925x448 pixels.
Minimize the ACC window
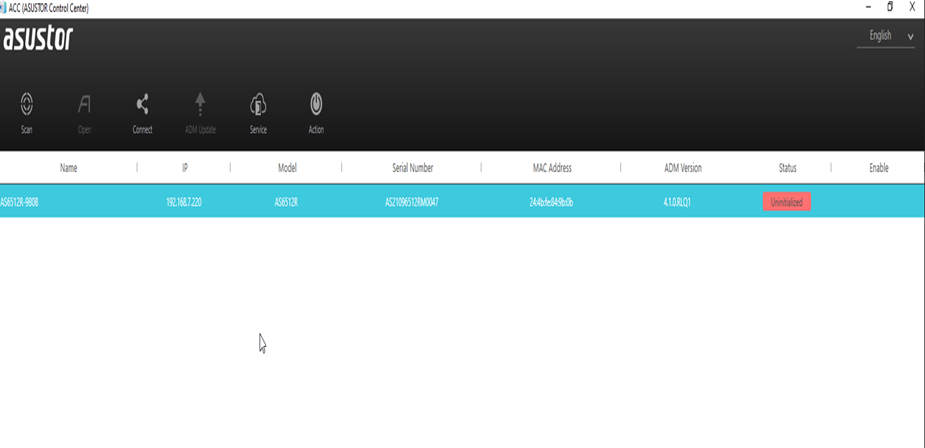868,7
